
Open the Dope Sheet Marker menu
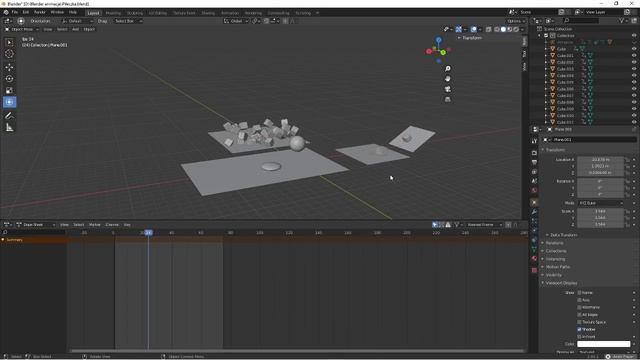[x=95, y=225]
